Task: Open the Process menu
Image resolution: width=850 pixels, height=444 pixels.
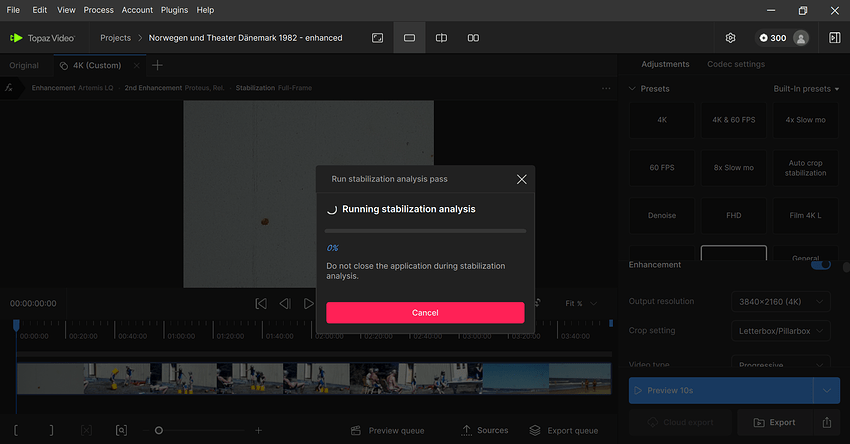Action: pyautogui.click(x=99, y=10)
